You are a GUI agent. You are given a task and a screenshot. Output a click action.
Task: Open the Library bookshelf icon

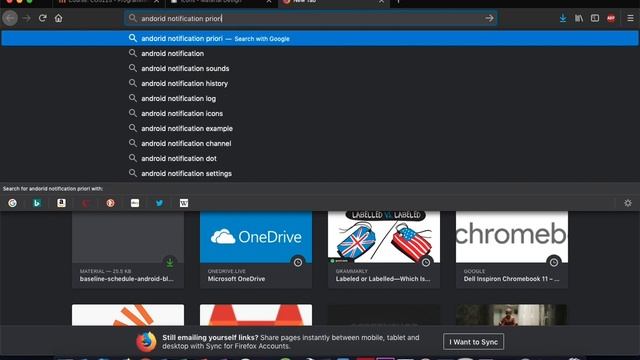(579, 18)
